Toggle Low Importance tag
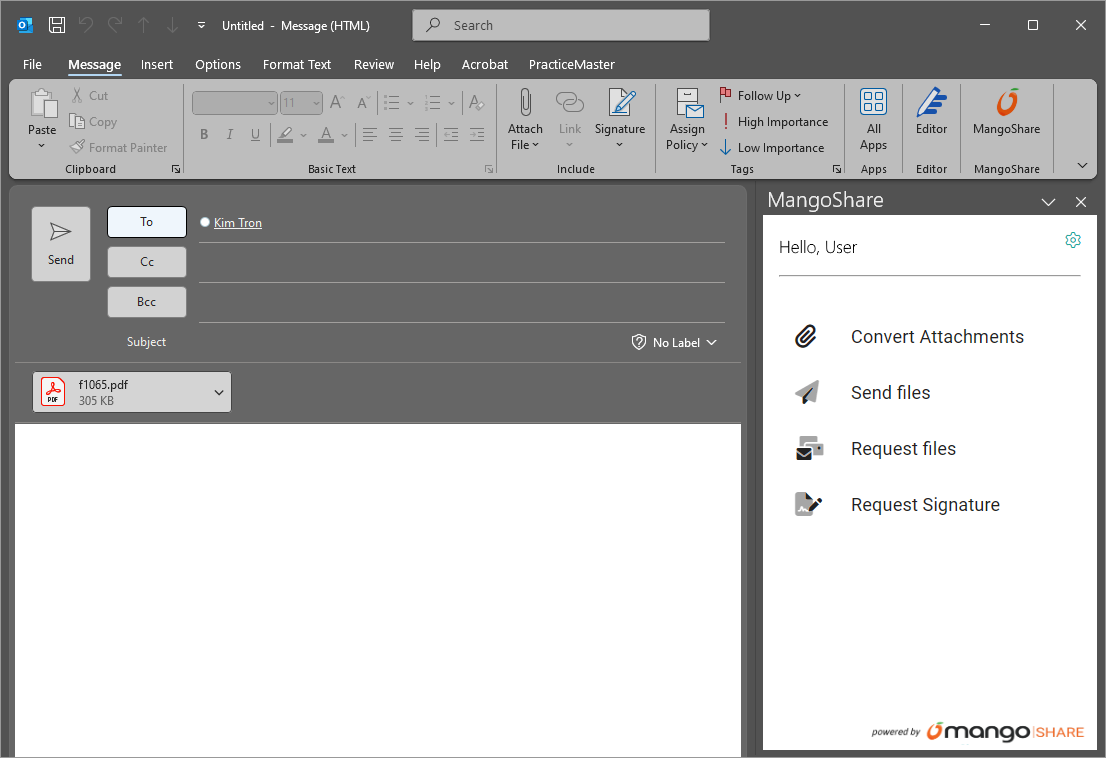Viewport: 1106px width, 758px height. point(772,148)
